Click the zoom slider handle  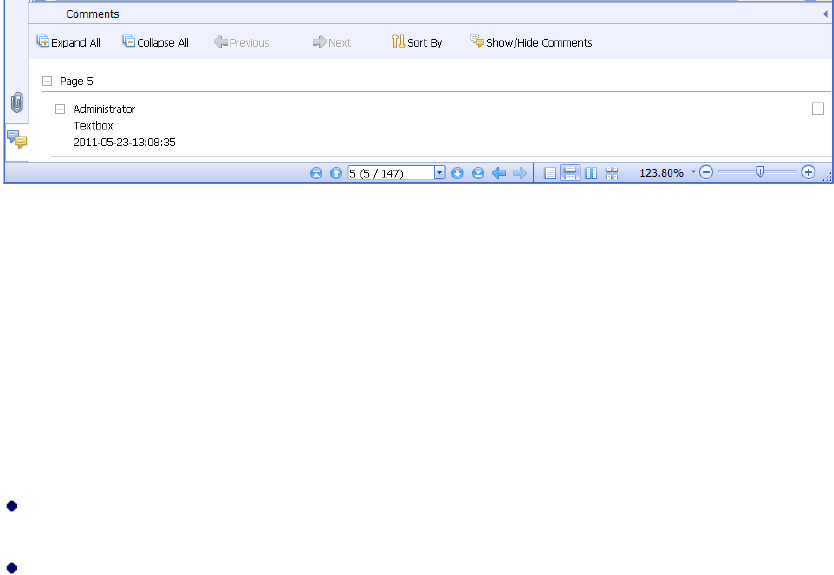point(760,172)
